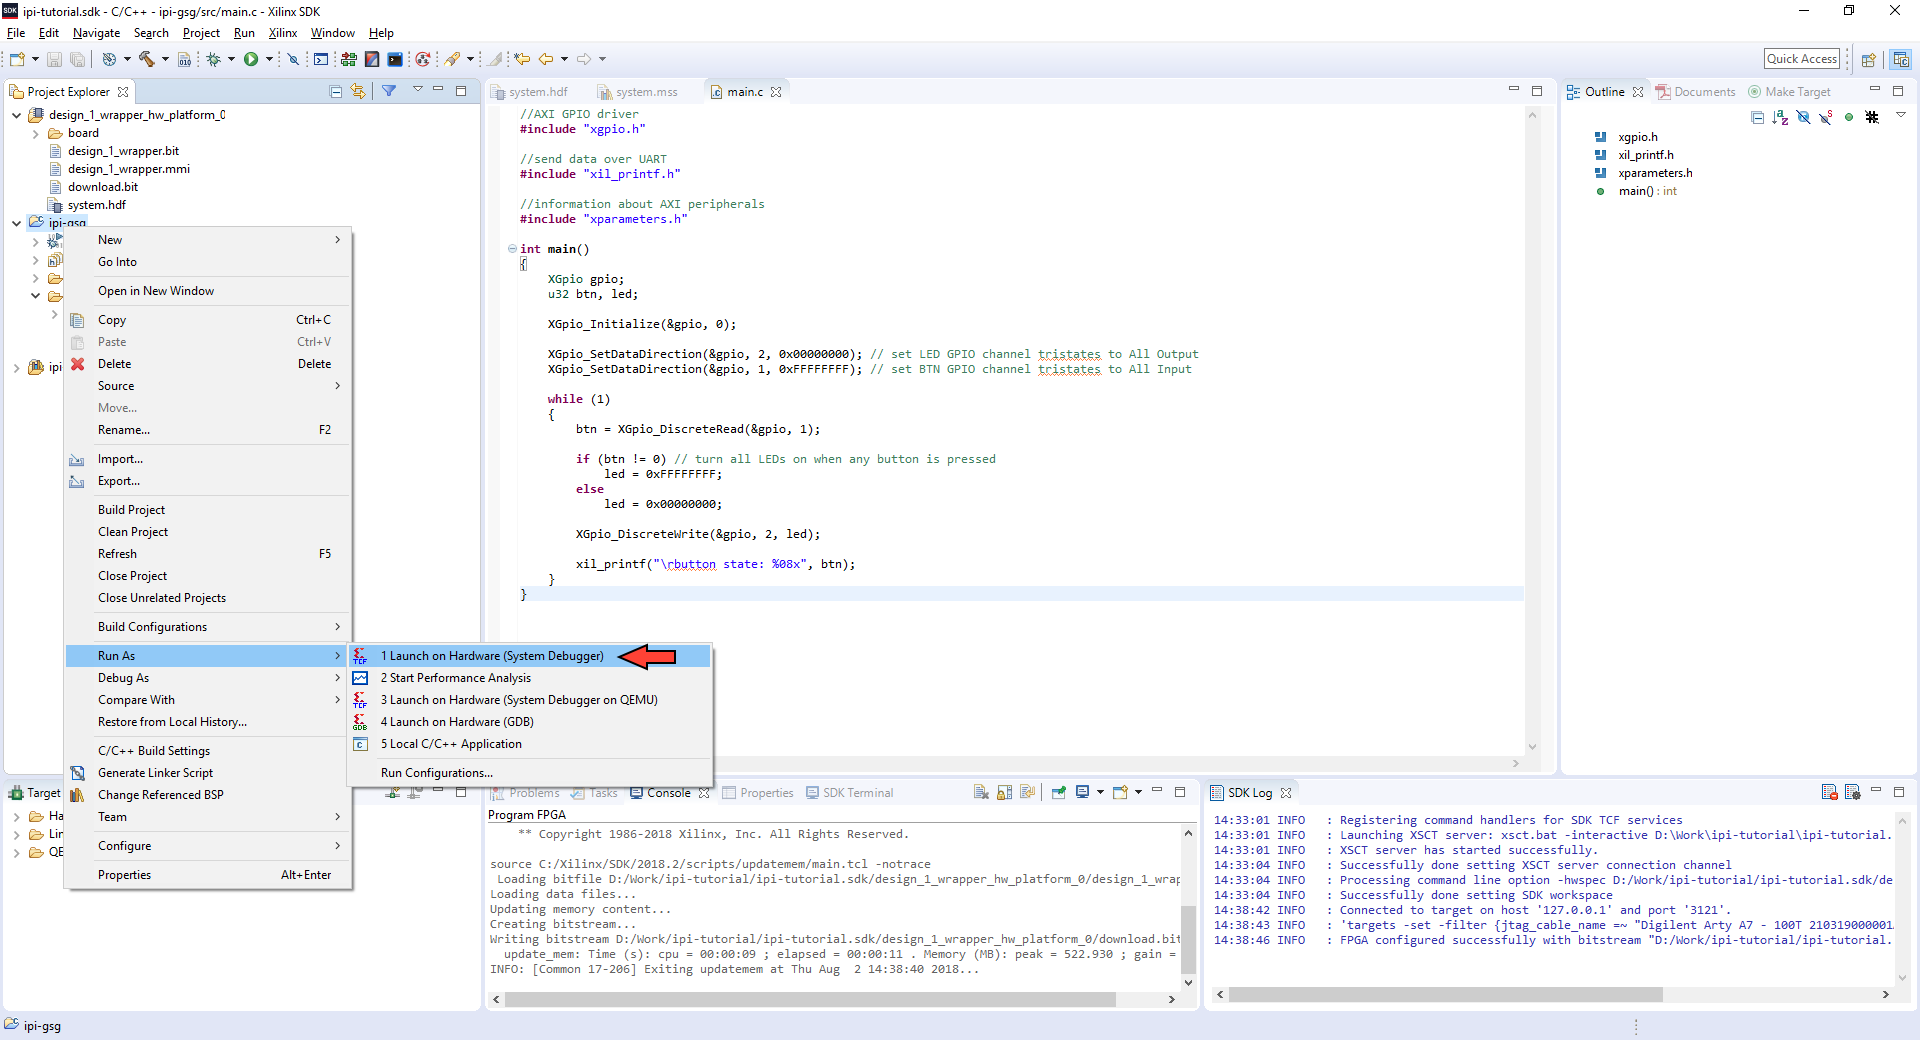
Task: Toggle alphabetical sort in Outline
Action: [x=1780, y=117]
